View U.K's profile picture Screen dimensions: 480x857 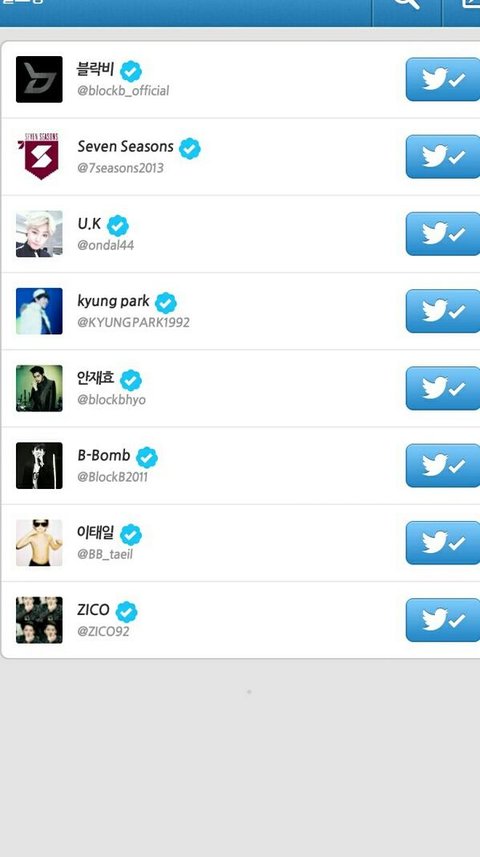[x=39, y=234]
